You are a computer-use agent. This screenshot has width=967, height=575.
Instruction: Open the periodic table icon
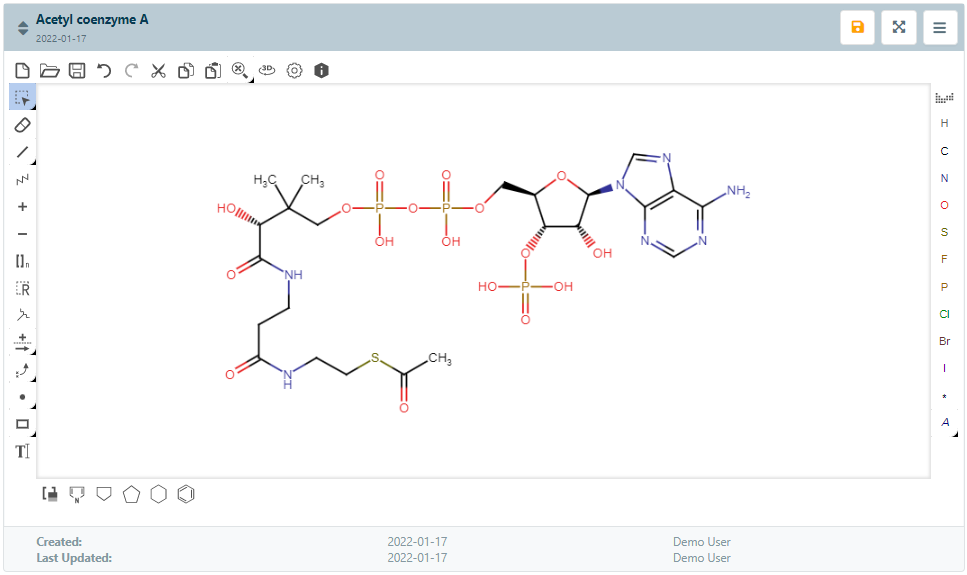[x=944, y=97]
